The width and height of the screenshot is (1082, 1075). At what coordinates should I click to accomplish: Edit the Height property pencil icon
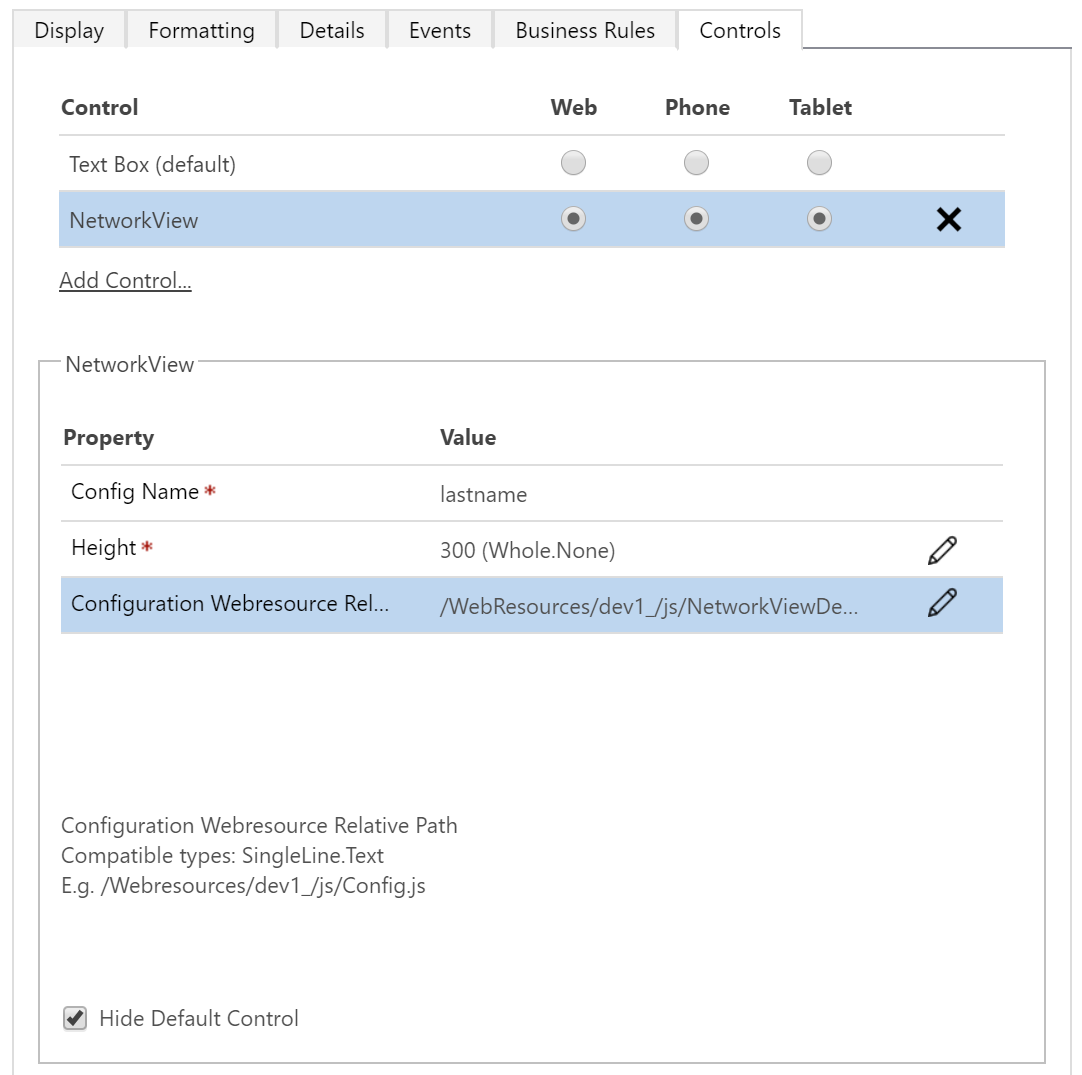point(942,550)
